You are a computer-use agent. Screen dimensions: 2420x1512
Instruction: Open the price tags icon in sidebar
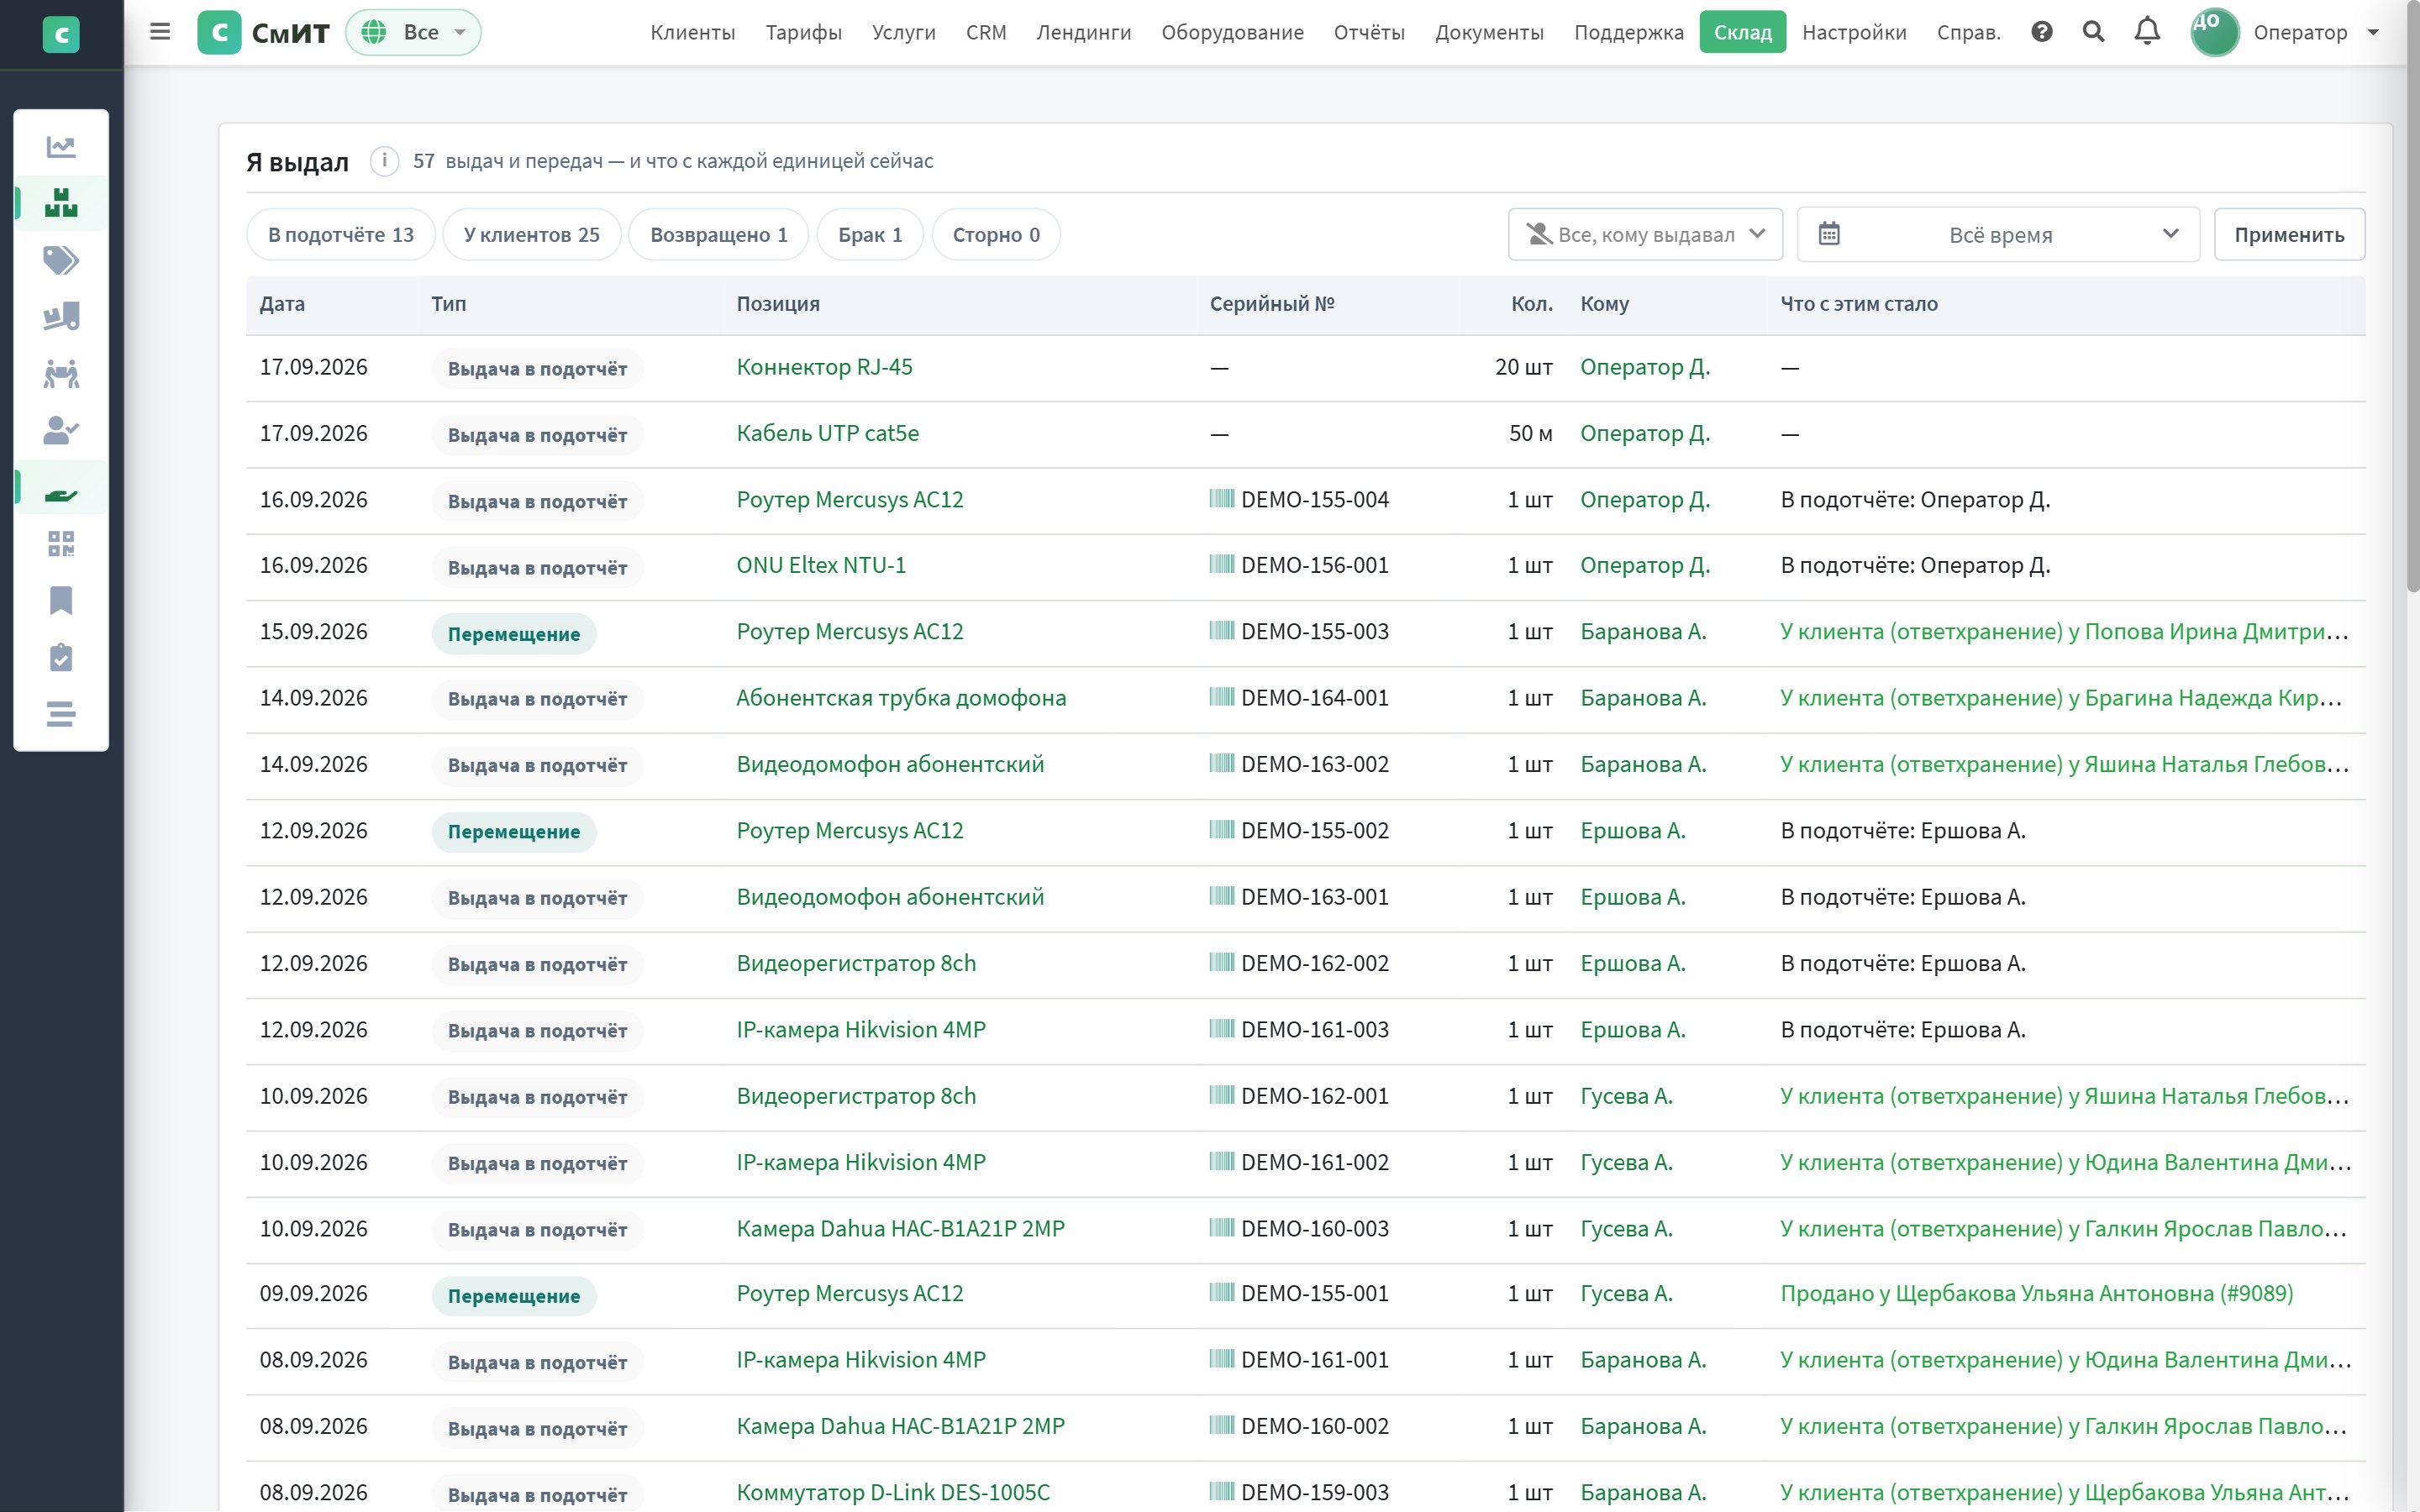[x=61, y=260]
